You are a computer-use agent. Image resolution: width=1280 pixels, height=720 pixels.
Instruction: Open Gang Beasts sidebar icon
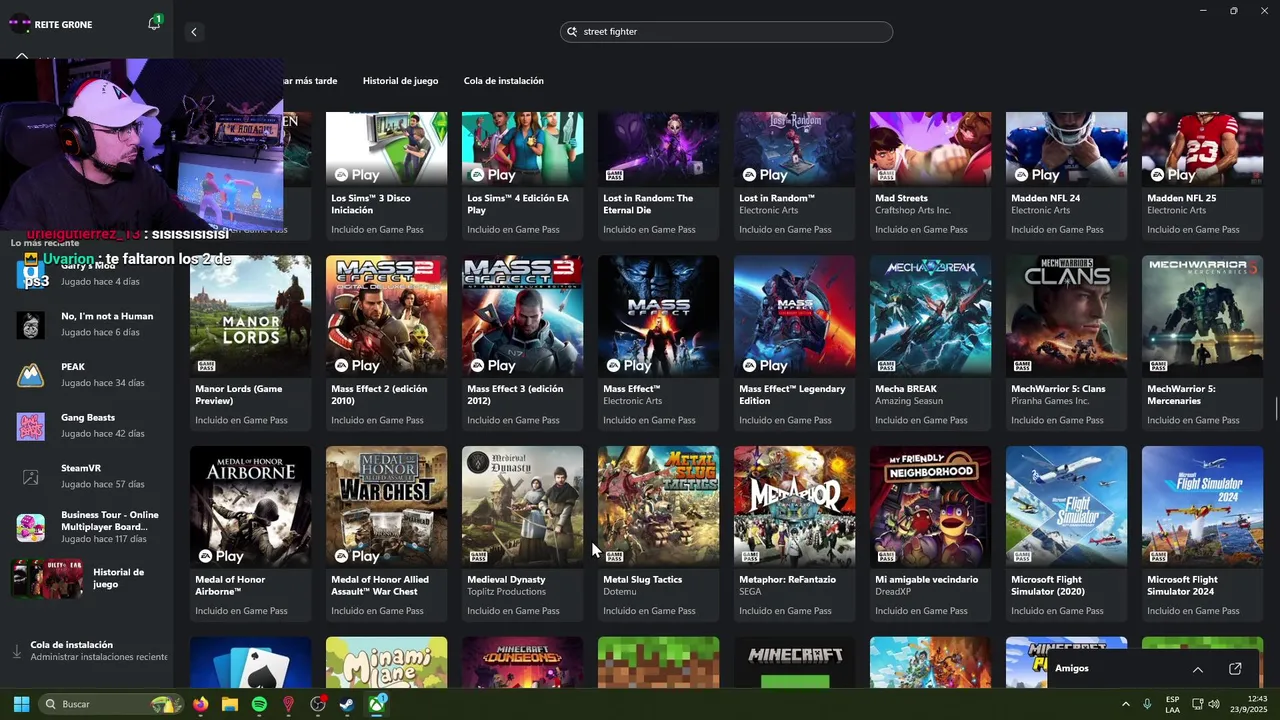31,426
